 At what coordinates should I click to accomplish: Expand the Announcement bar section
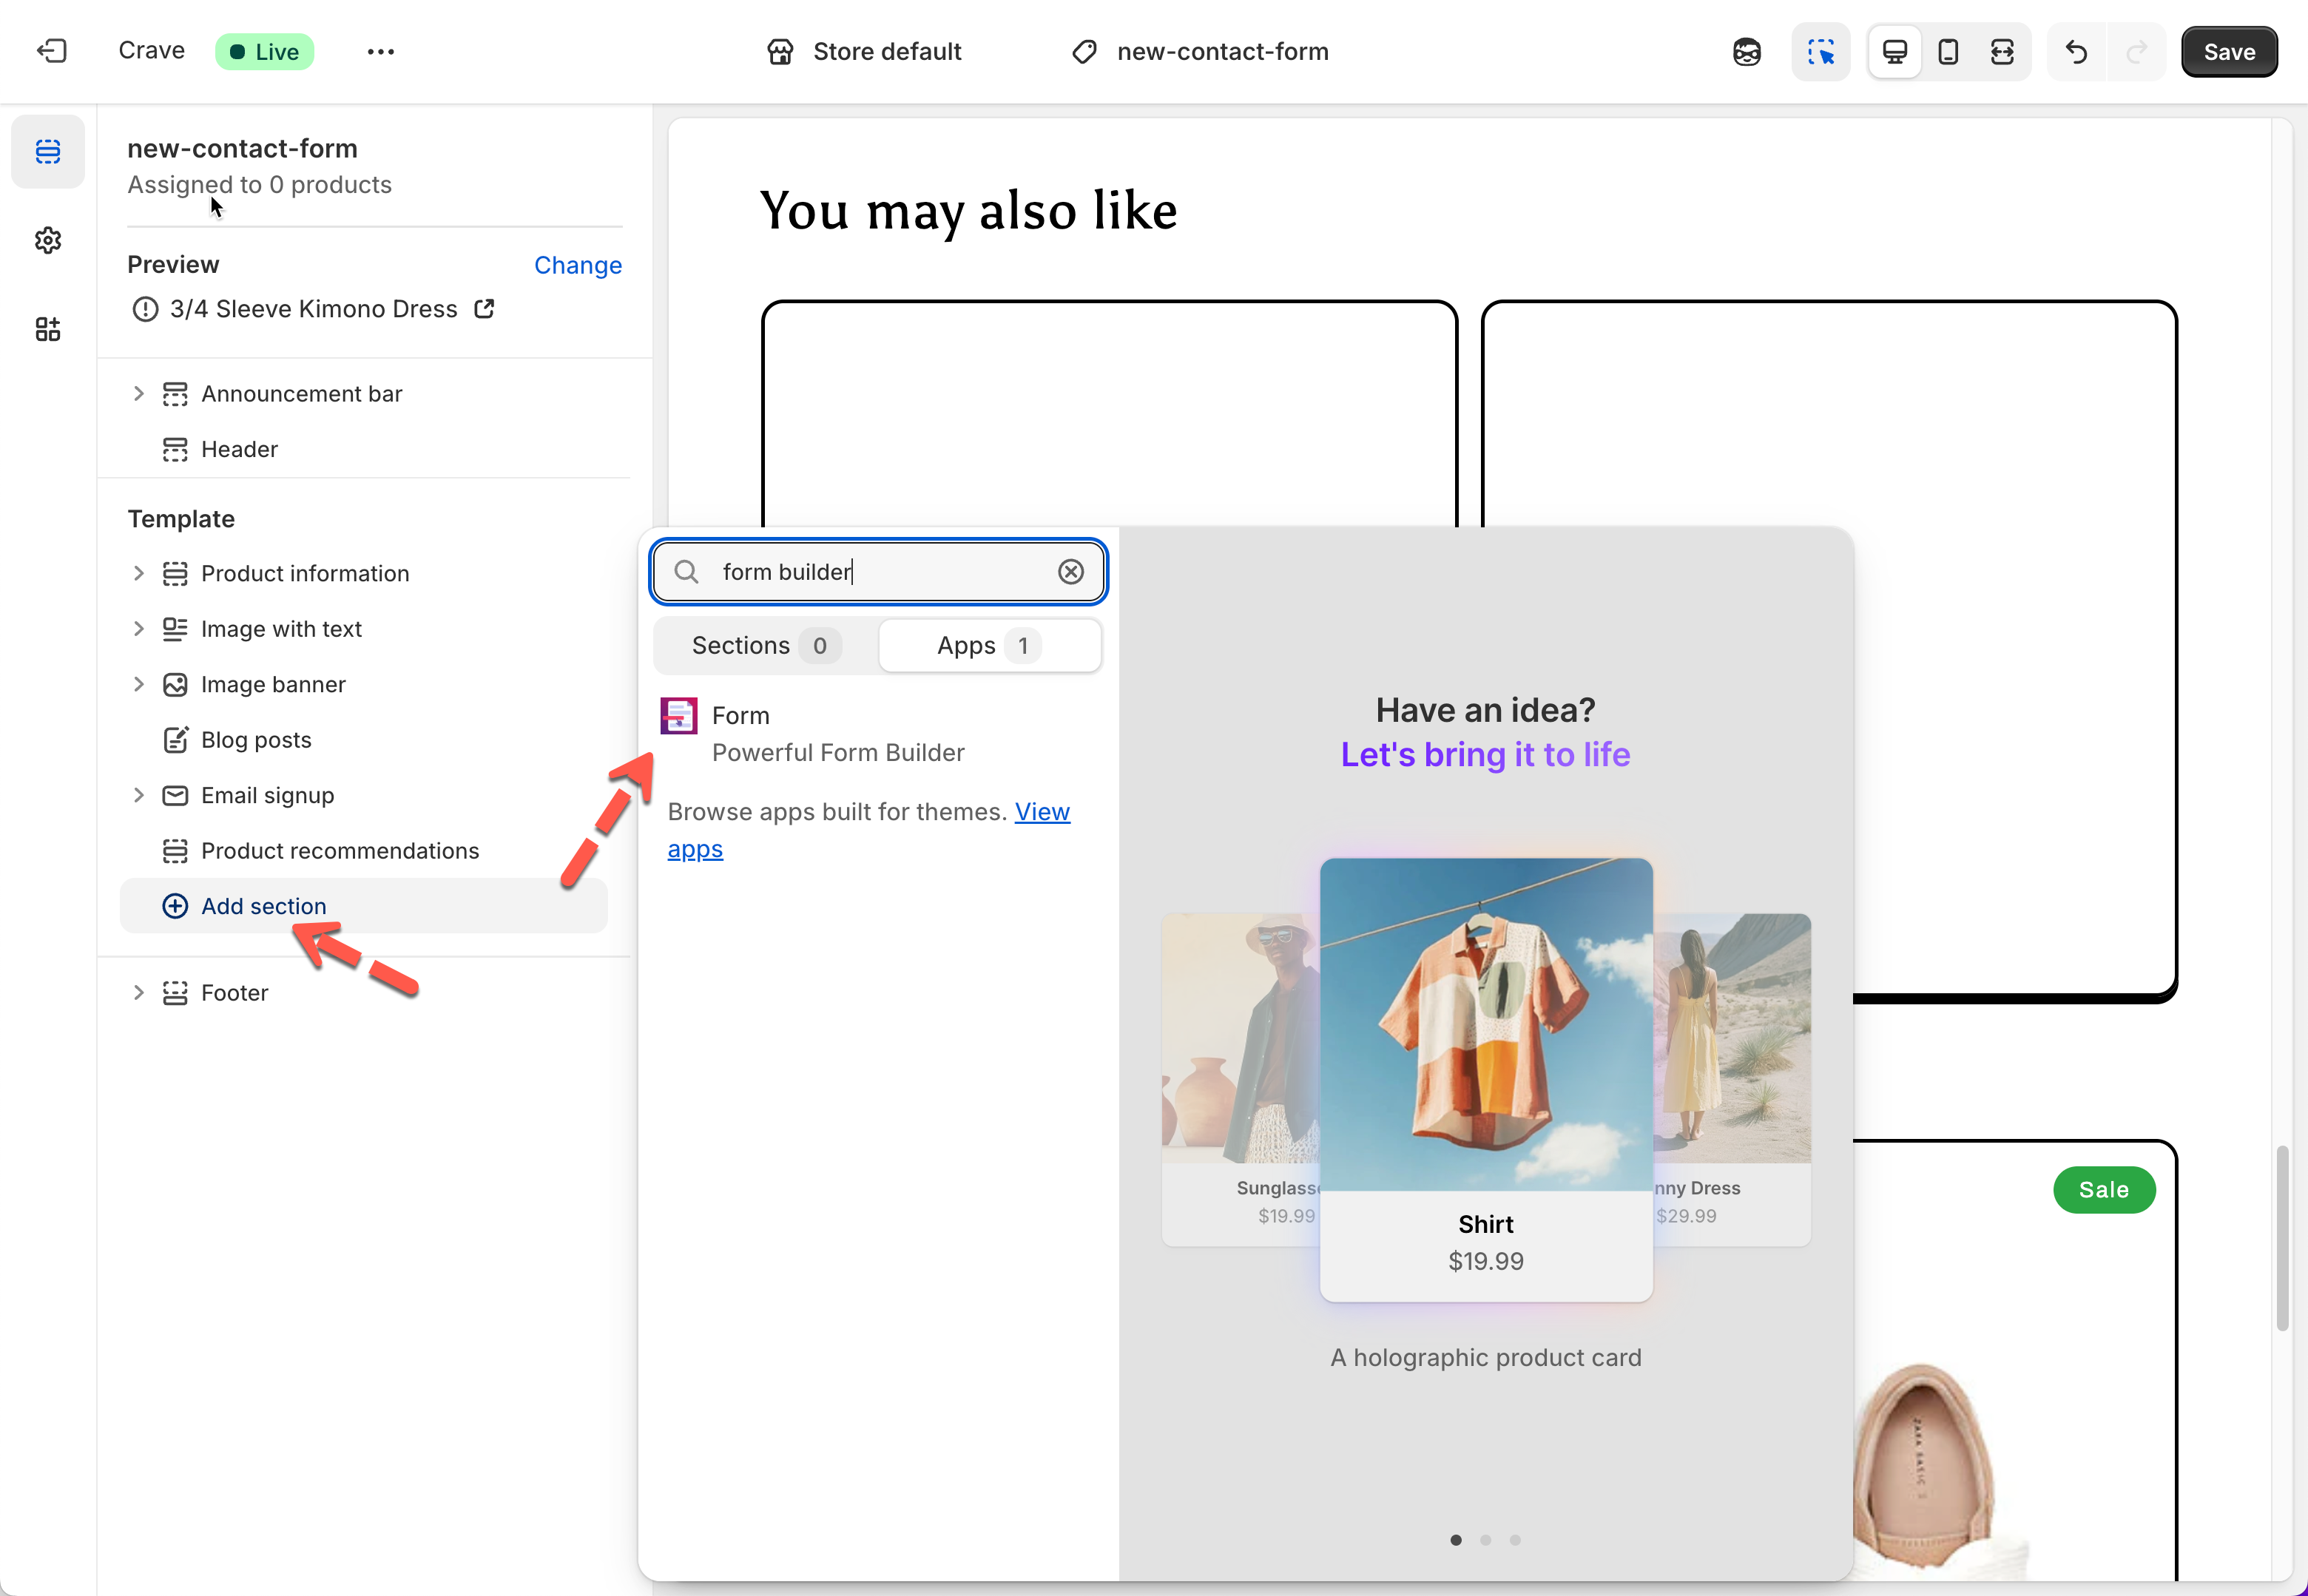139,394
